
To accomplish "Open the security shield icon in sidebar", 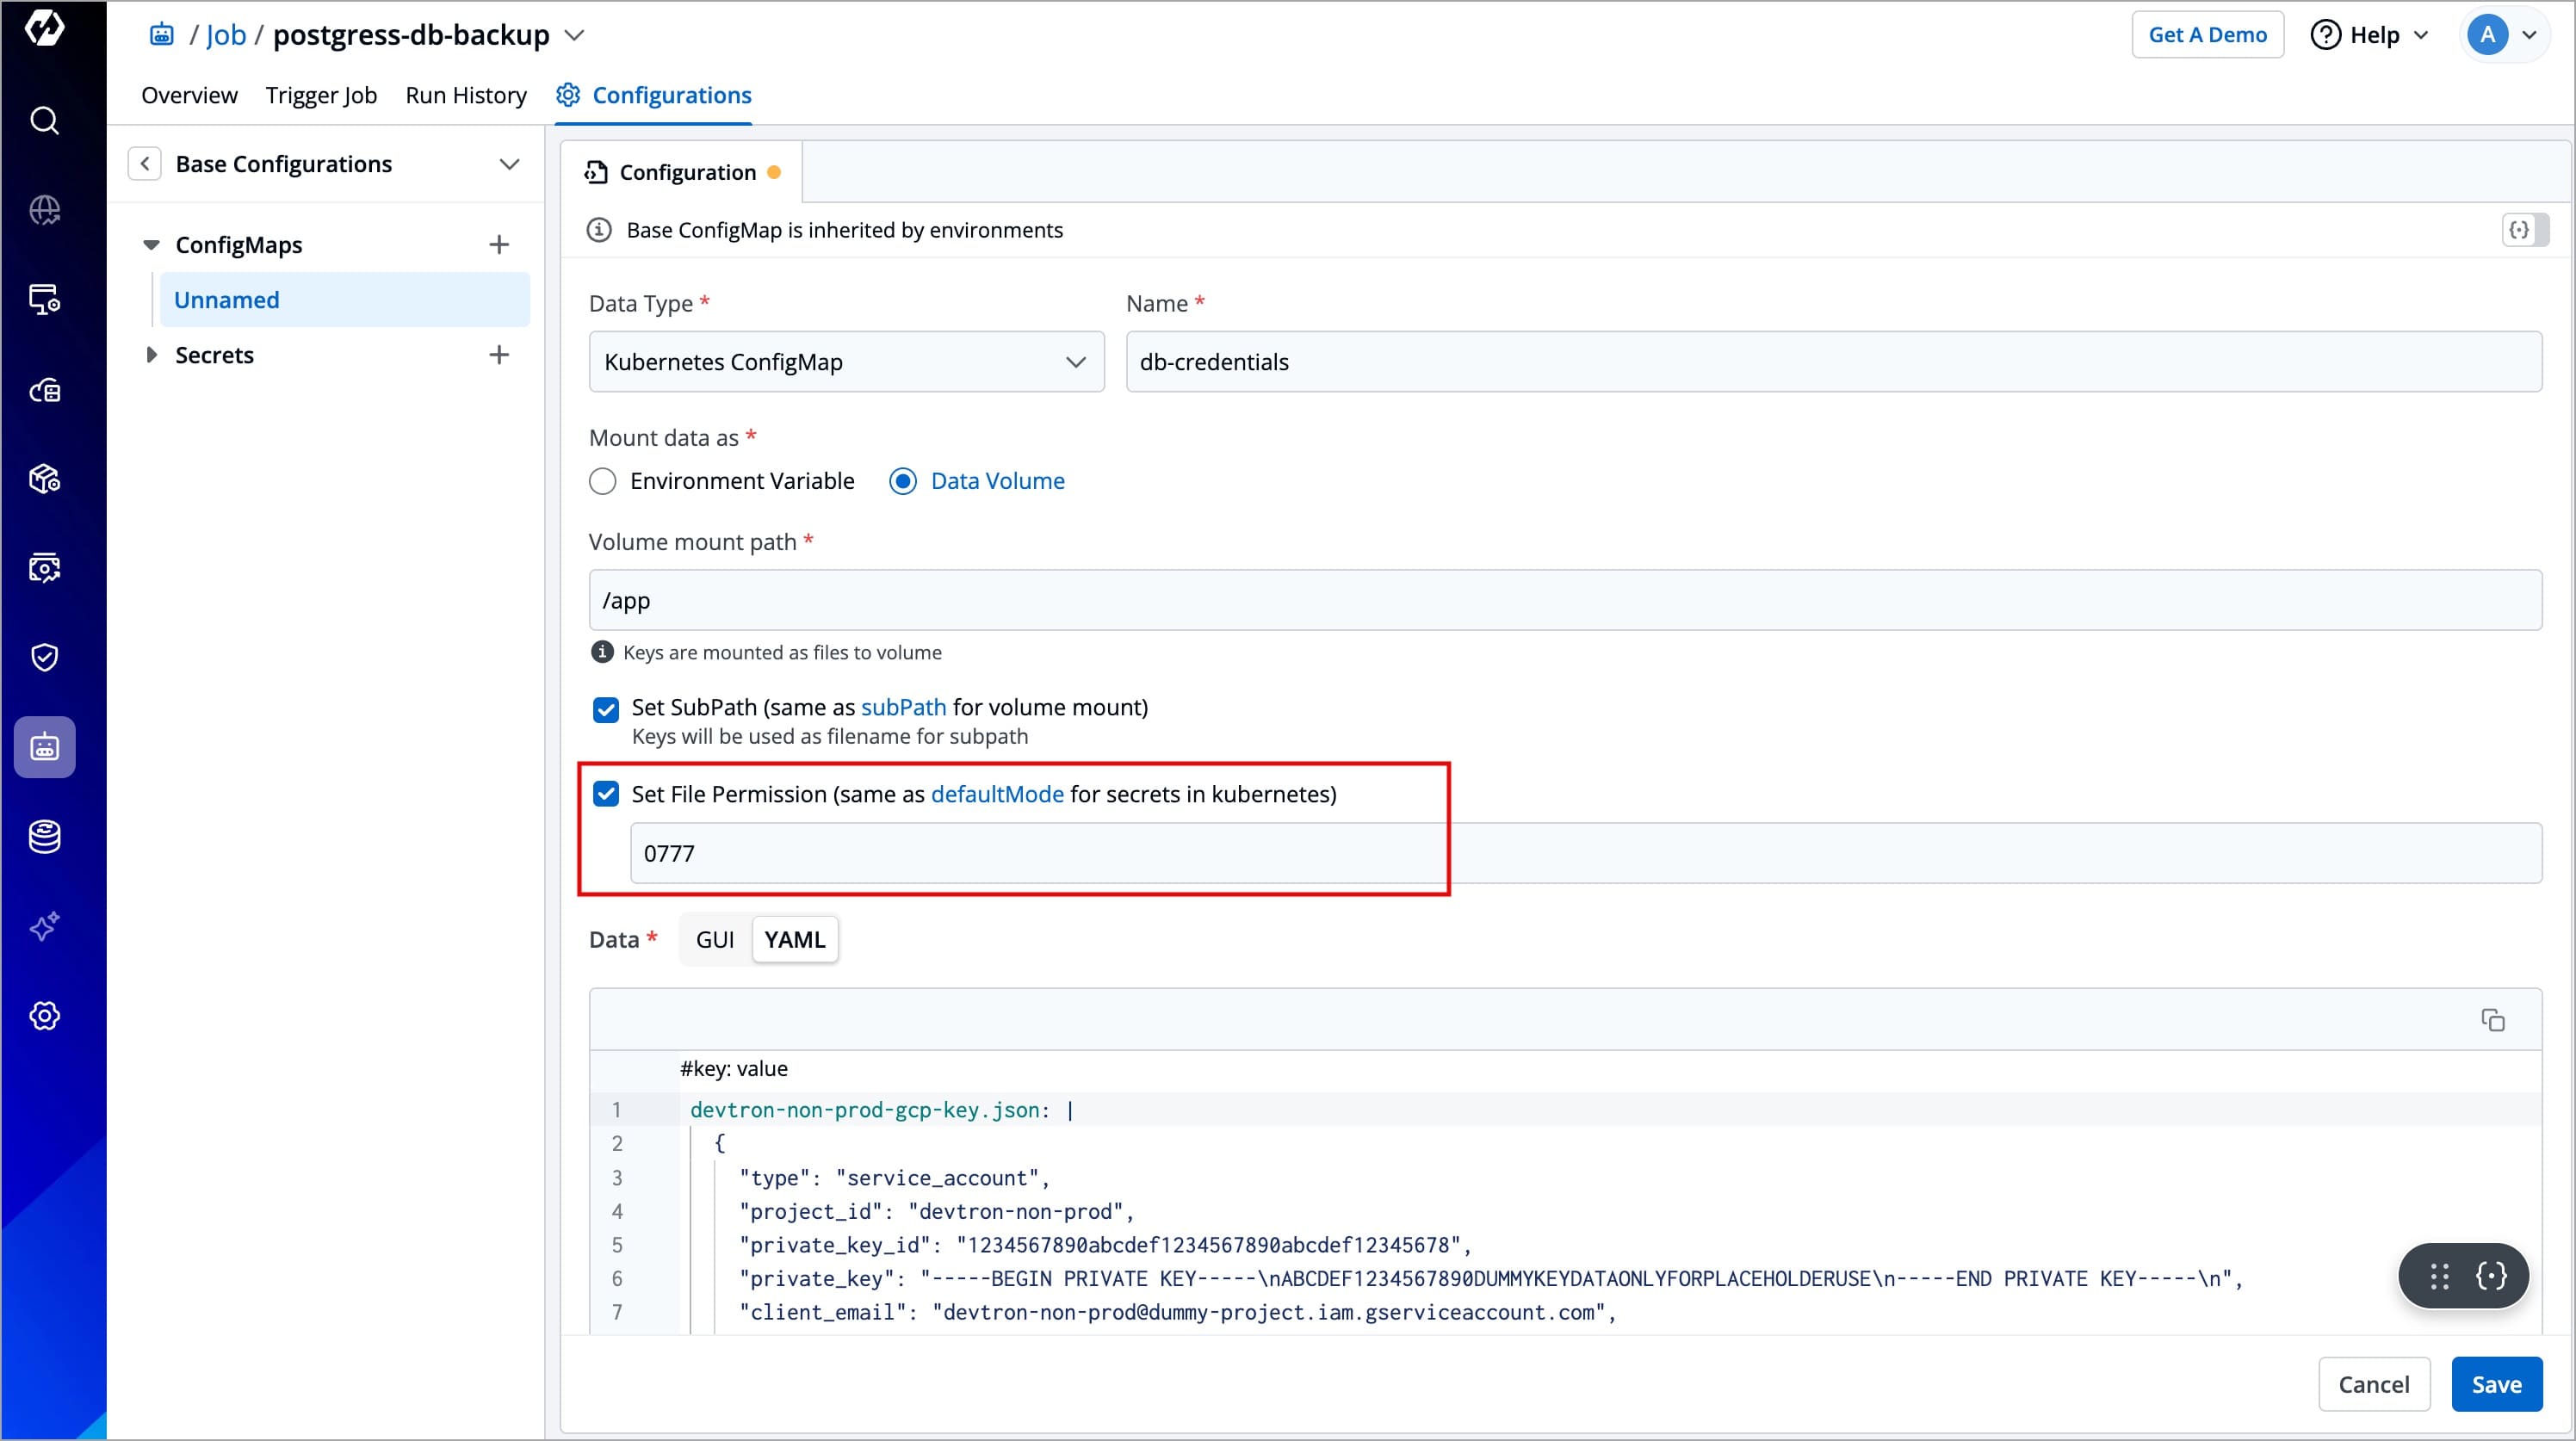I will tap(44, 657).
